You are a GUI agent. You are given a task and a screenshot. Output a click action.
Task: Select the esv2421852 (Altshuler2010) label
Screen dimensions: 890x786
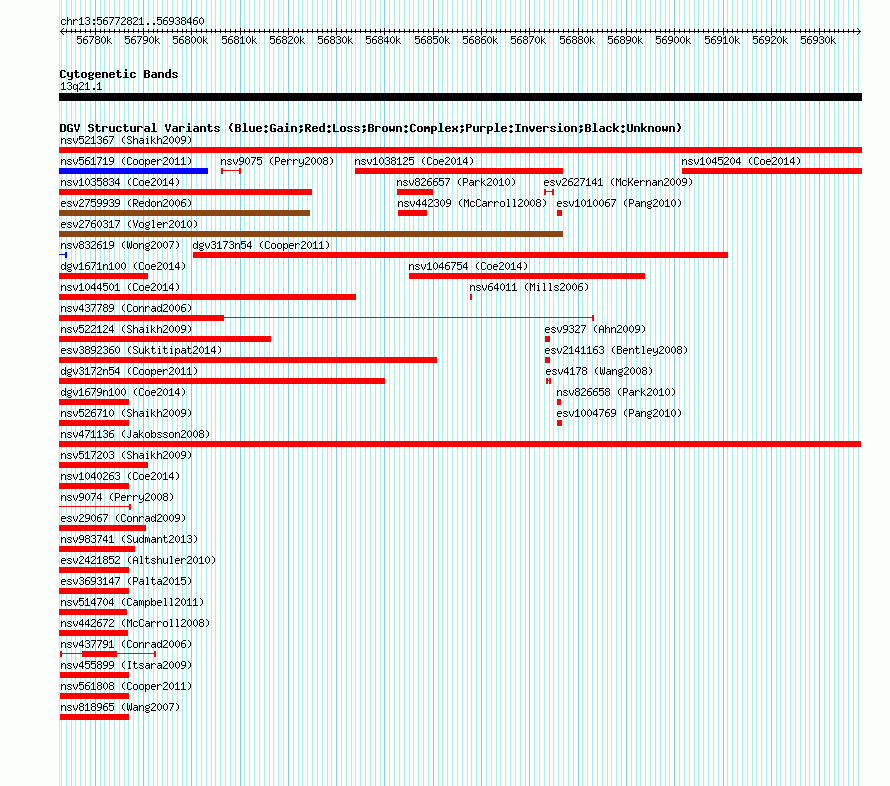(138, 560)
